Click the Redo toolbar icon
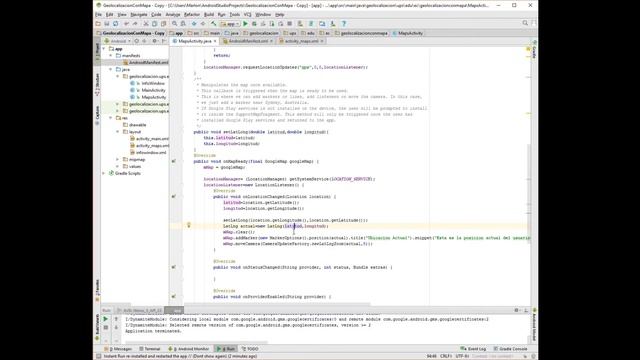 click(135, 24)
